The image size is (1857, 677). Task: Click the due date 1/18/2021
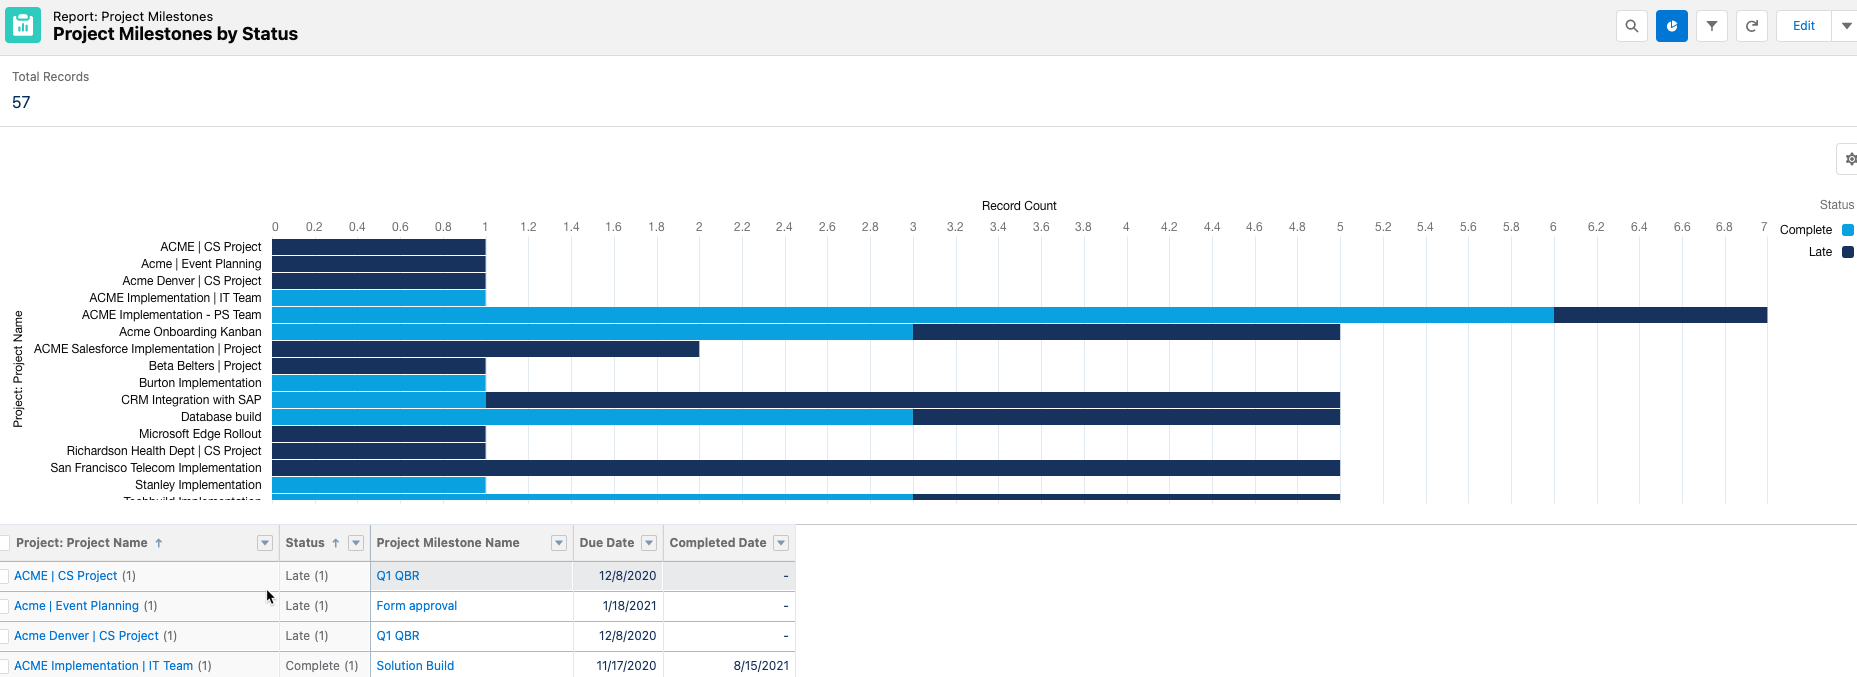pyautogui.click(x=630, y=606)
